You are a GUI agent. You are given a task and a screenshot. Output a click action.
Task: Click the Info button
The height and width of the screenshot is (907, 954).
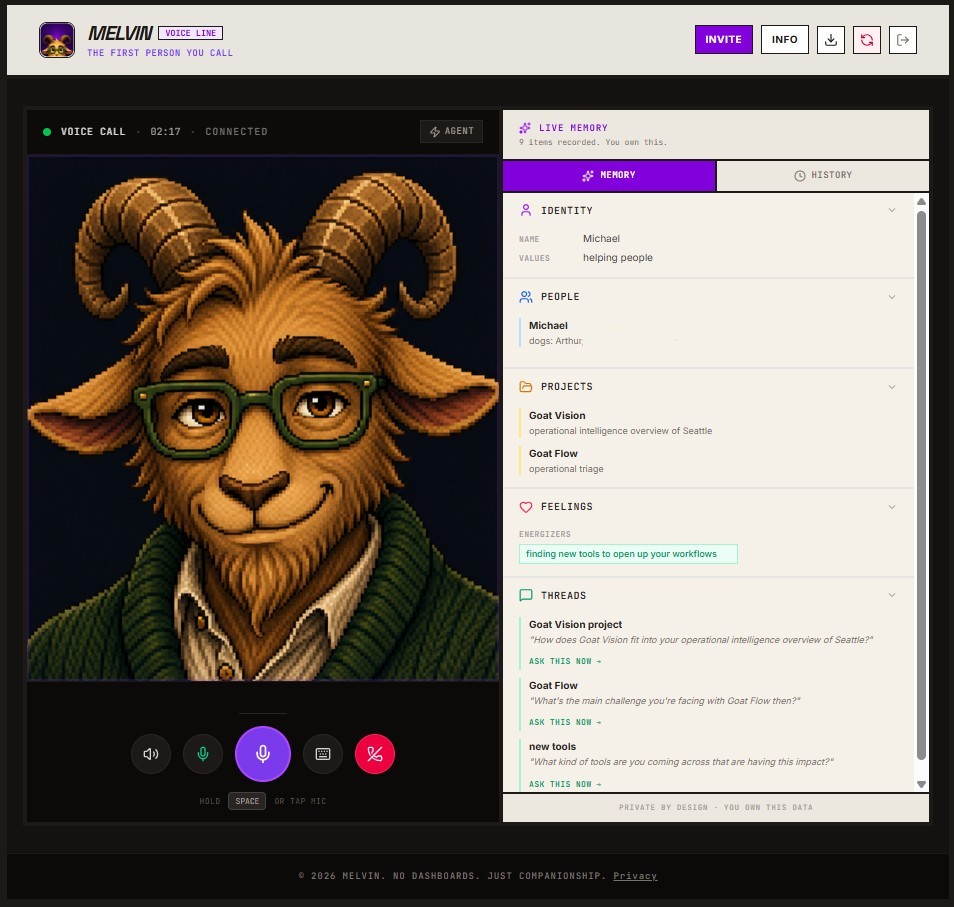(784, 40)
